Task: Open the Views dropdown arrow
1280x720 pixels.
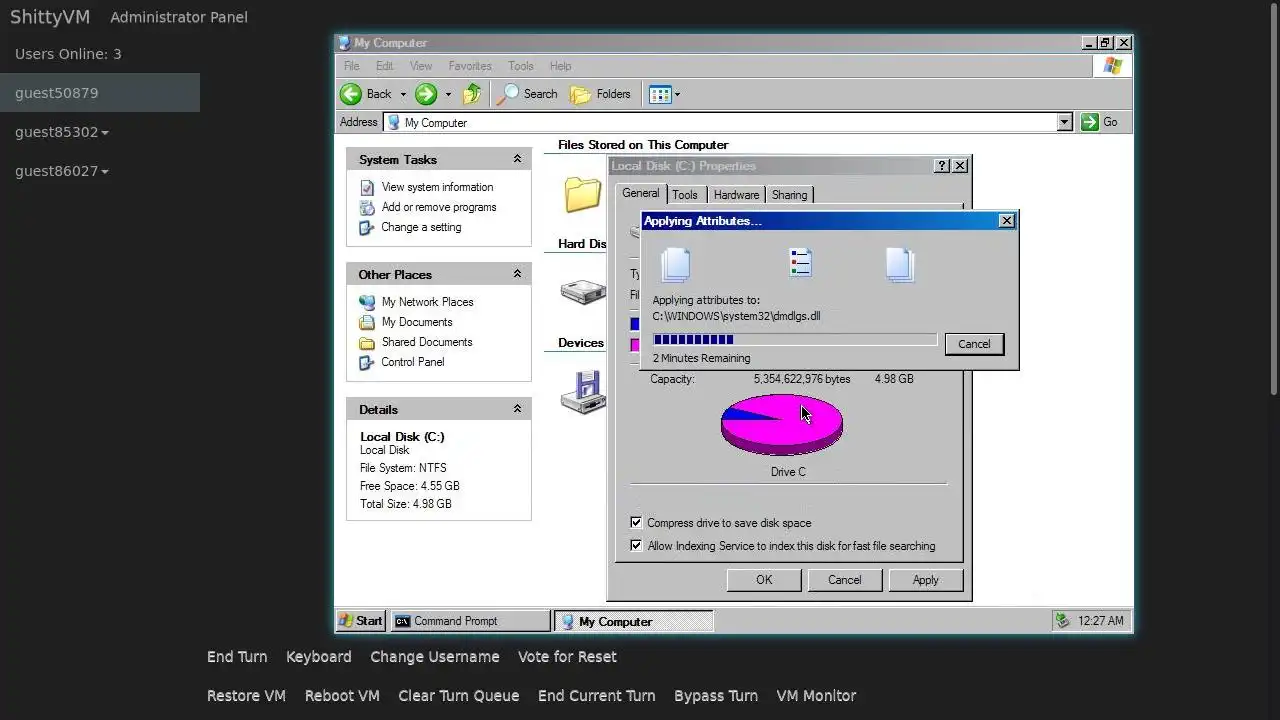Action: pos(677,95)
